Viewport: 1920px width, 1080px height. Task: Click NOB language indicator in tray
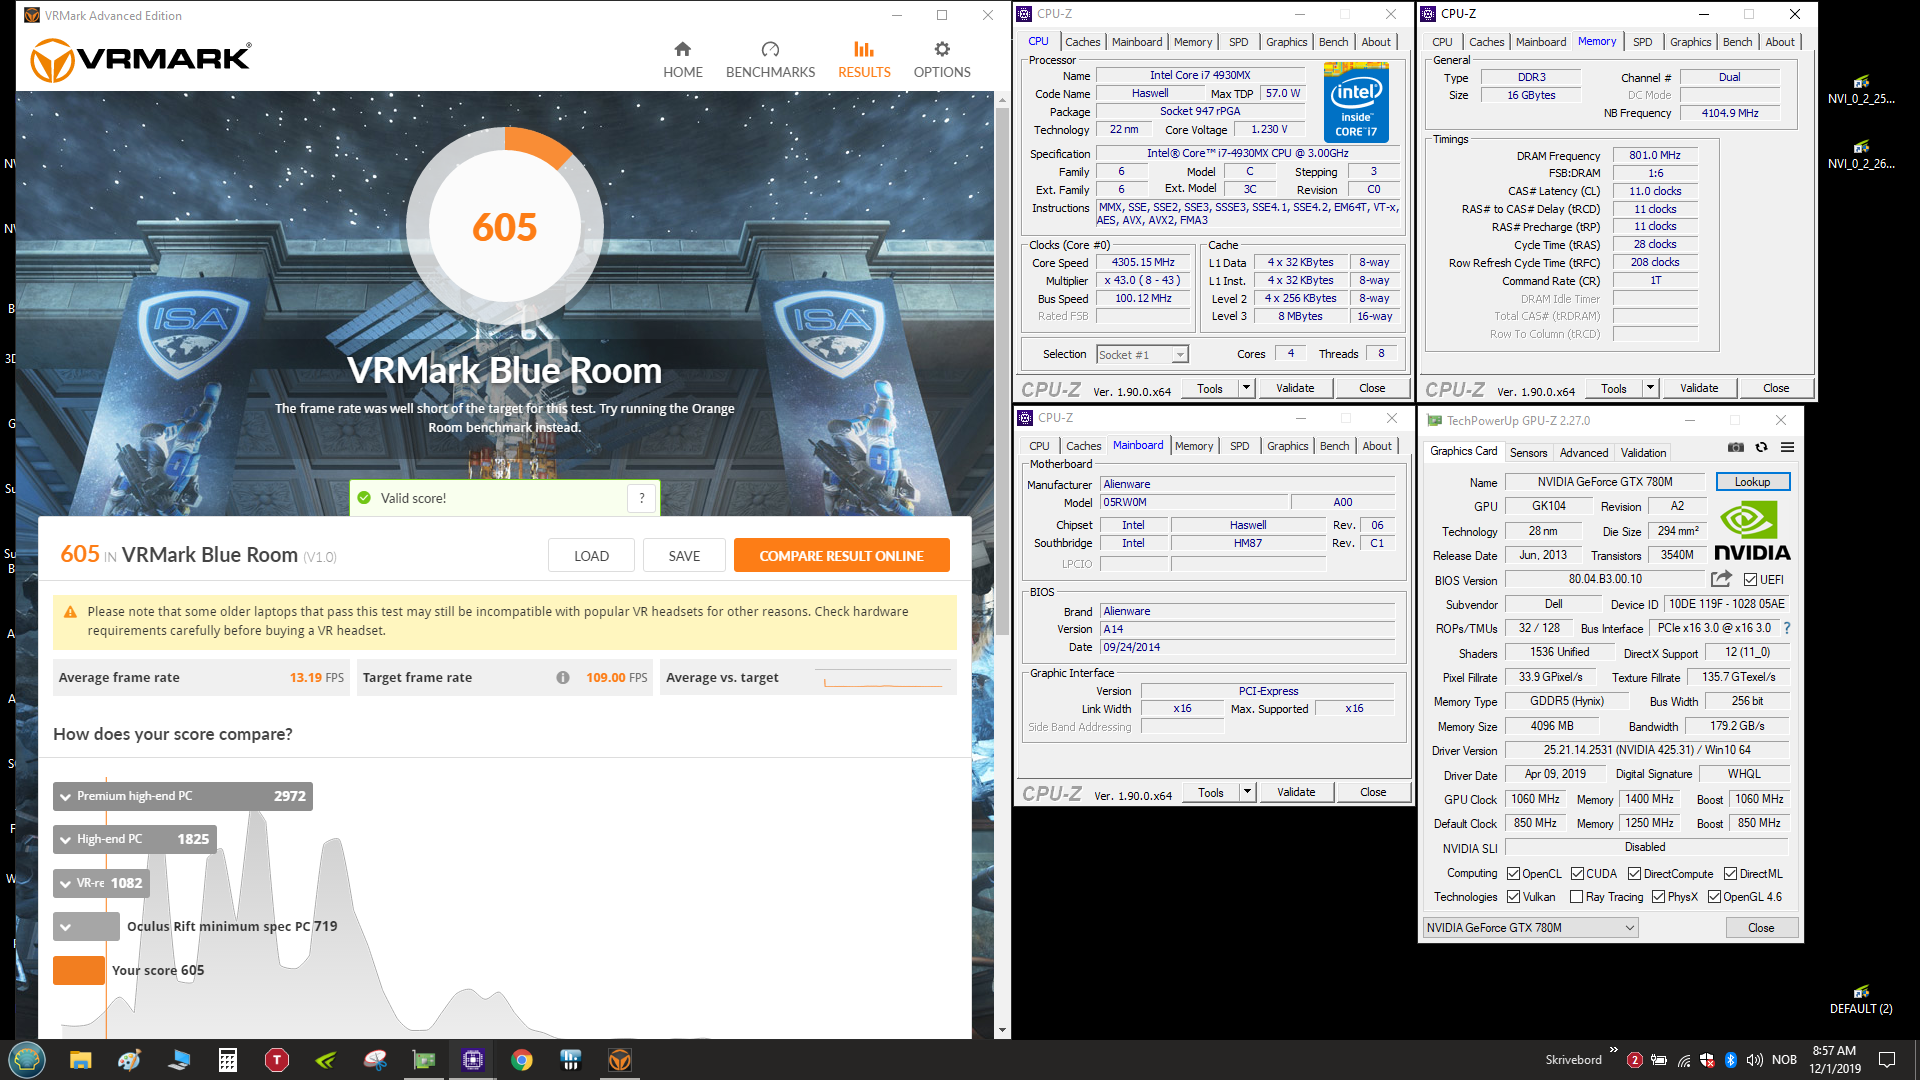[1784, 1060]
